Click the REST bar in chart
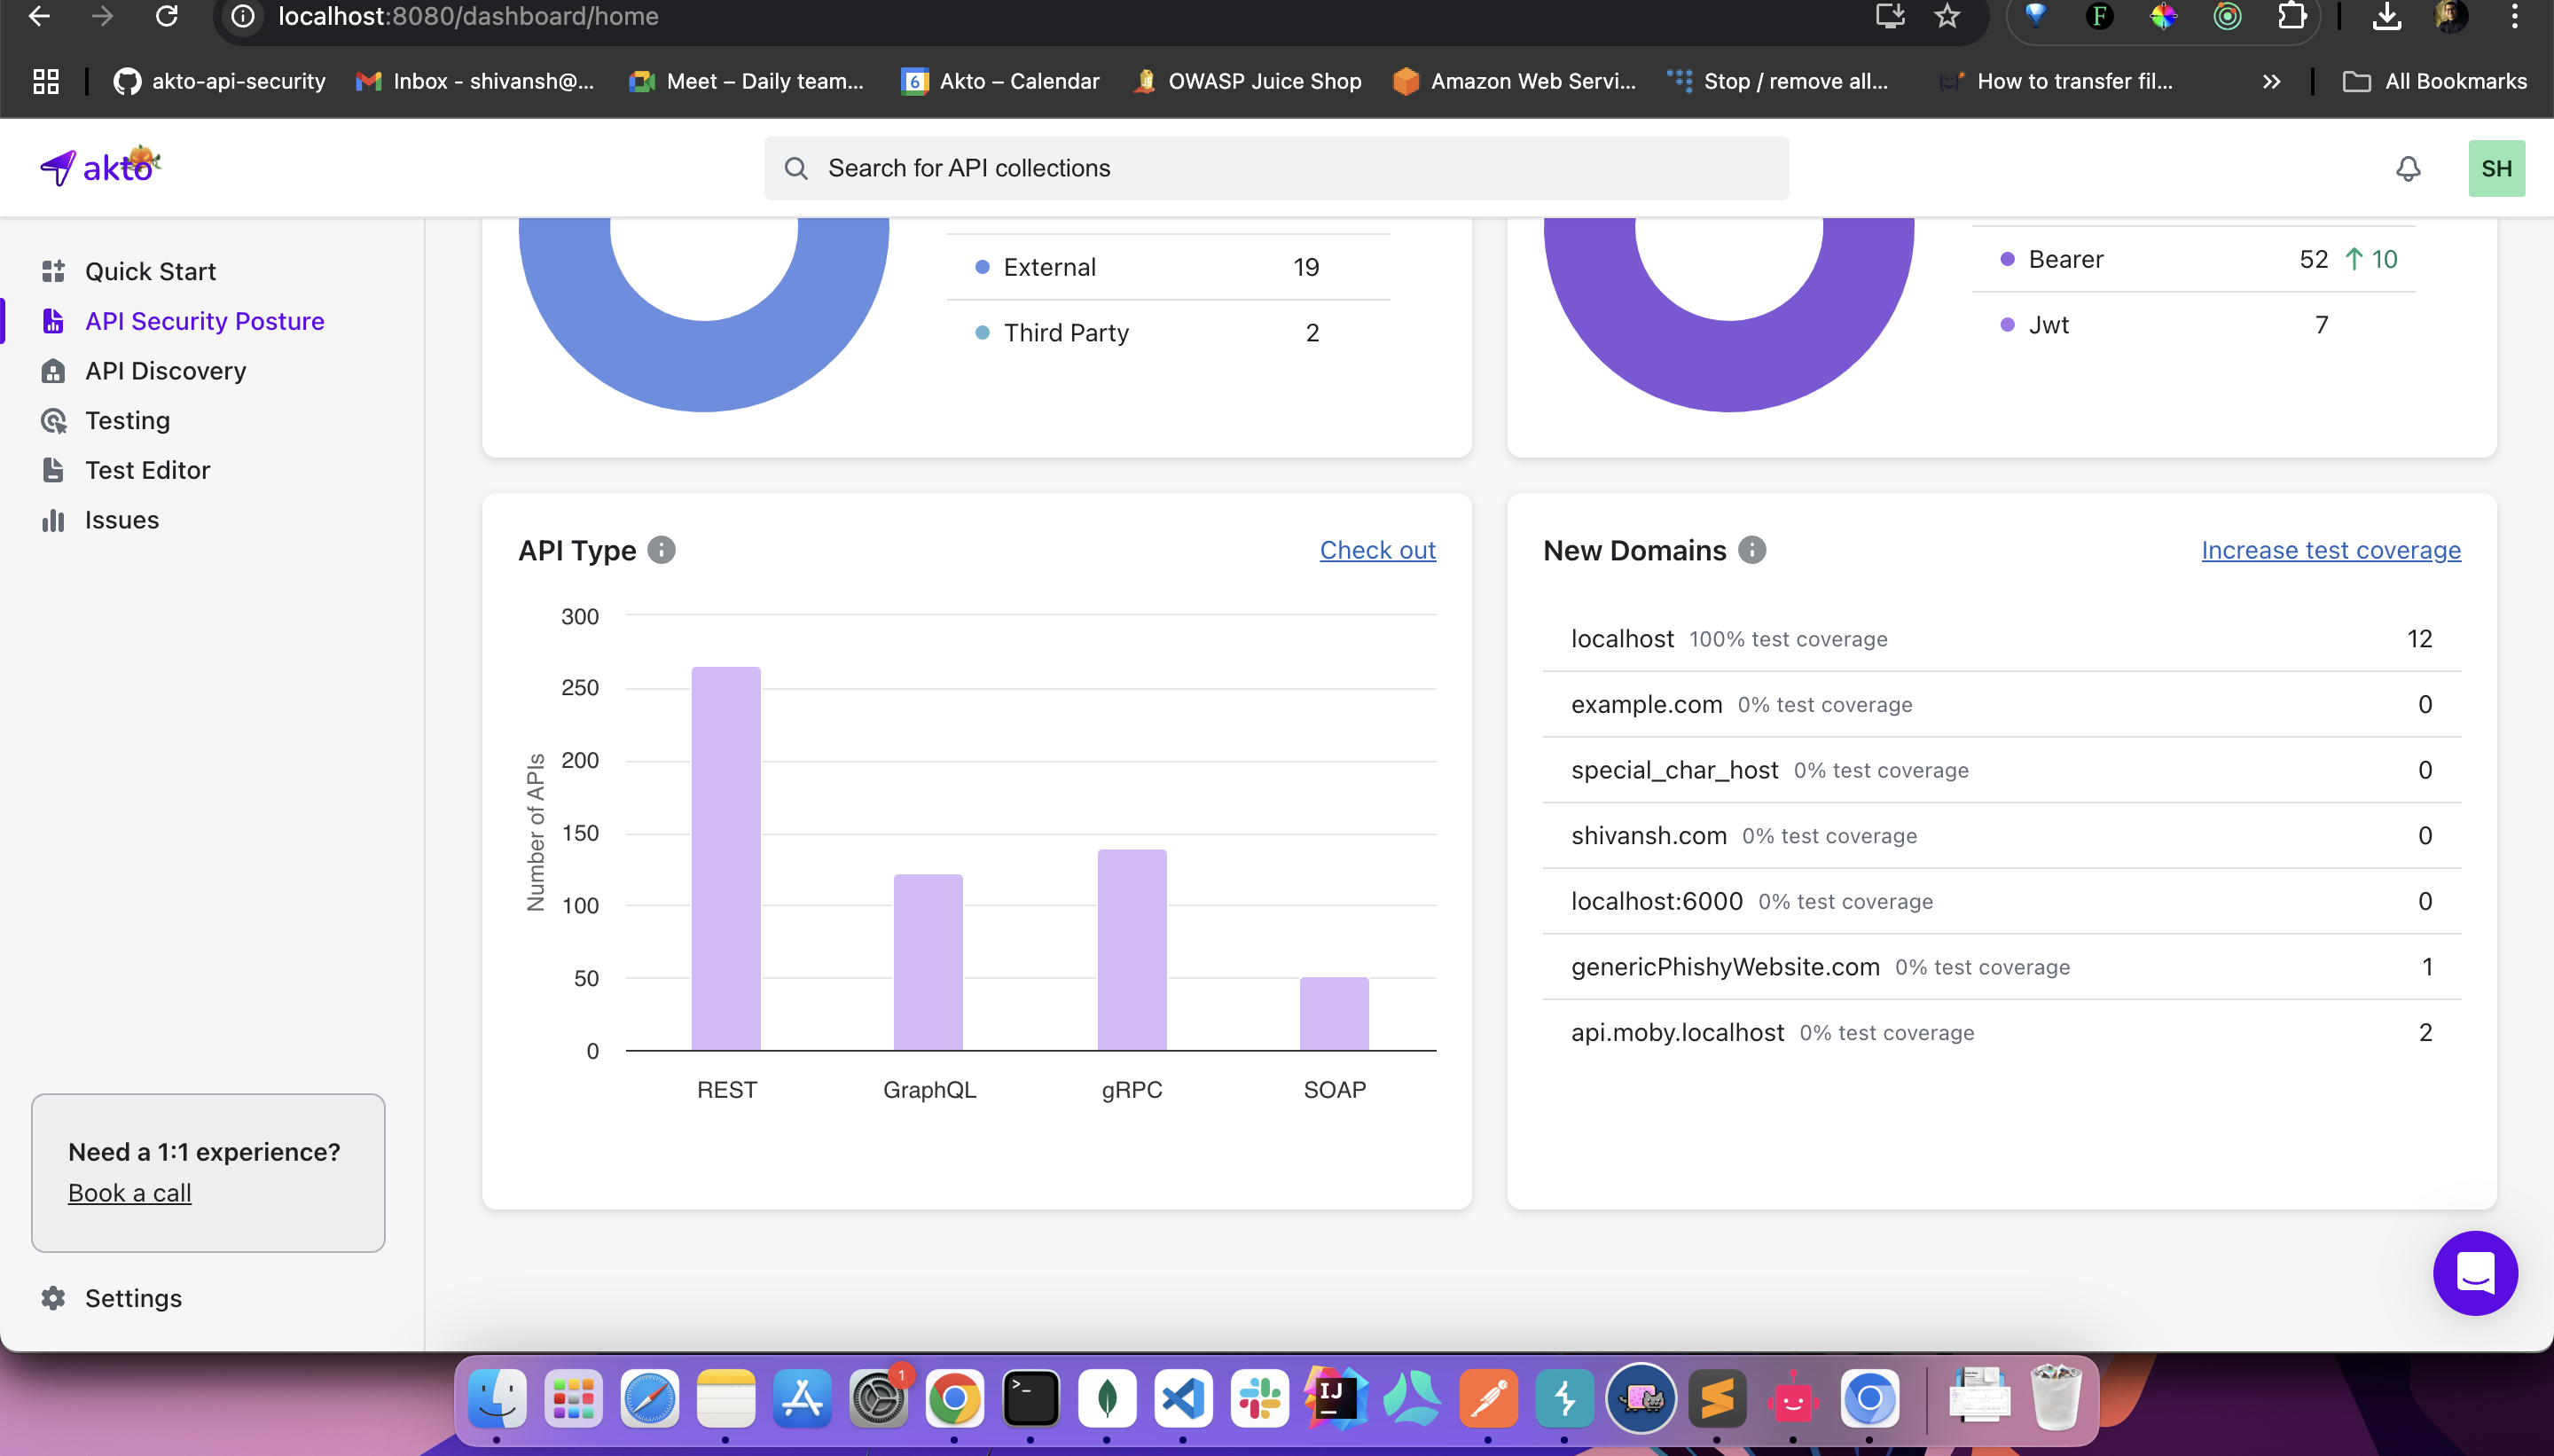Image resolution: width=2554 pixels, height=1456 pixels. tap(726, 858)
